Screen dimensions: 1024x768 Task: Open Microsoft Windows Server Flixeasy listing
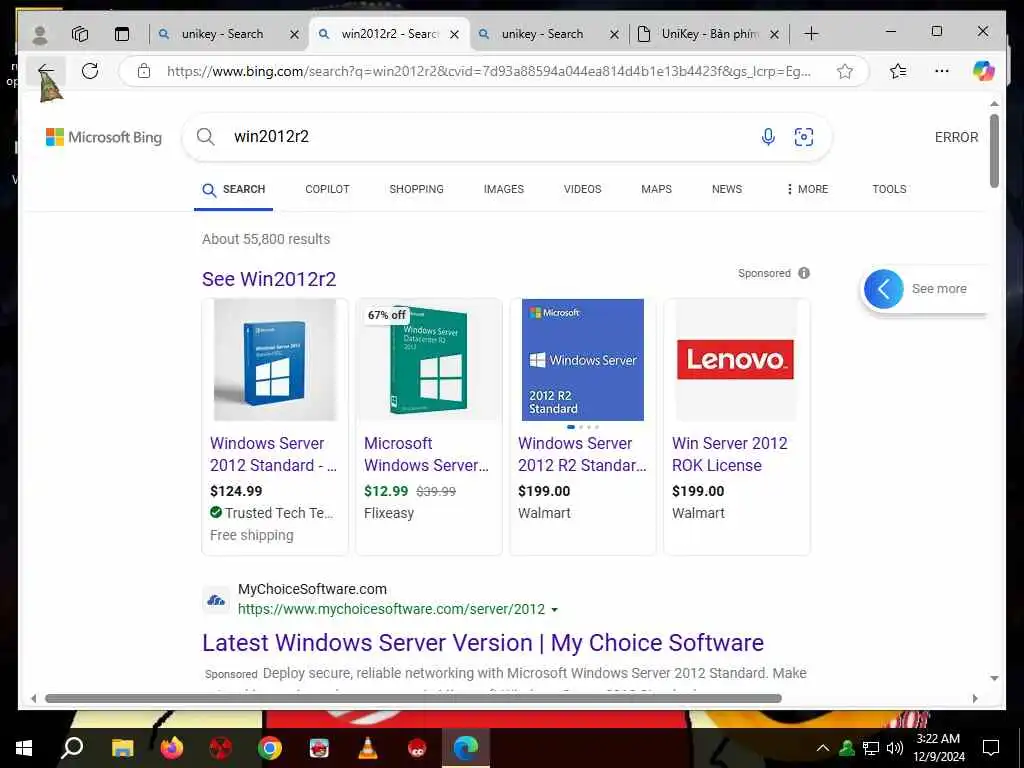pyautogui.click(x=426, y=454)
